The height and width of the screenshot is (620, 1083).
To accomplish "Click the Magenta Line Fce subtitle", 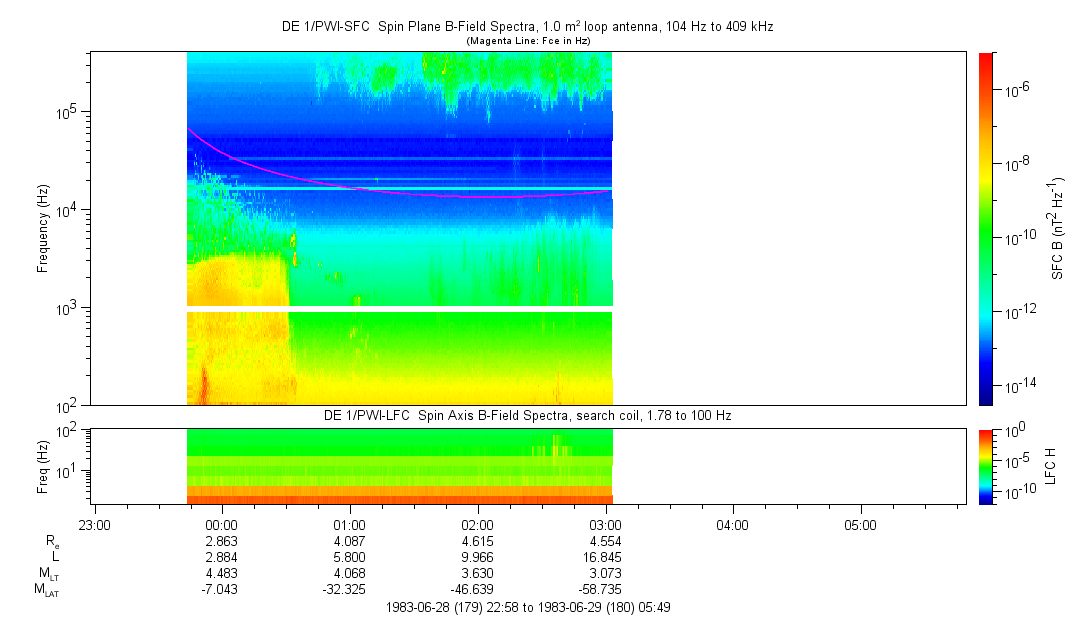I will (x=528, y=40).
